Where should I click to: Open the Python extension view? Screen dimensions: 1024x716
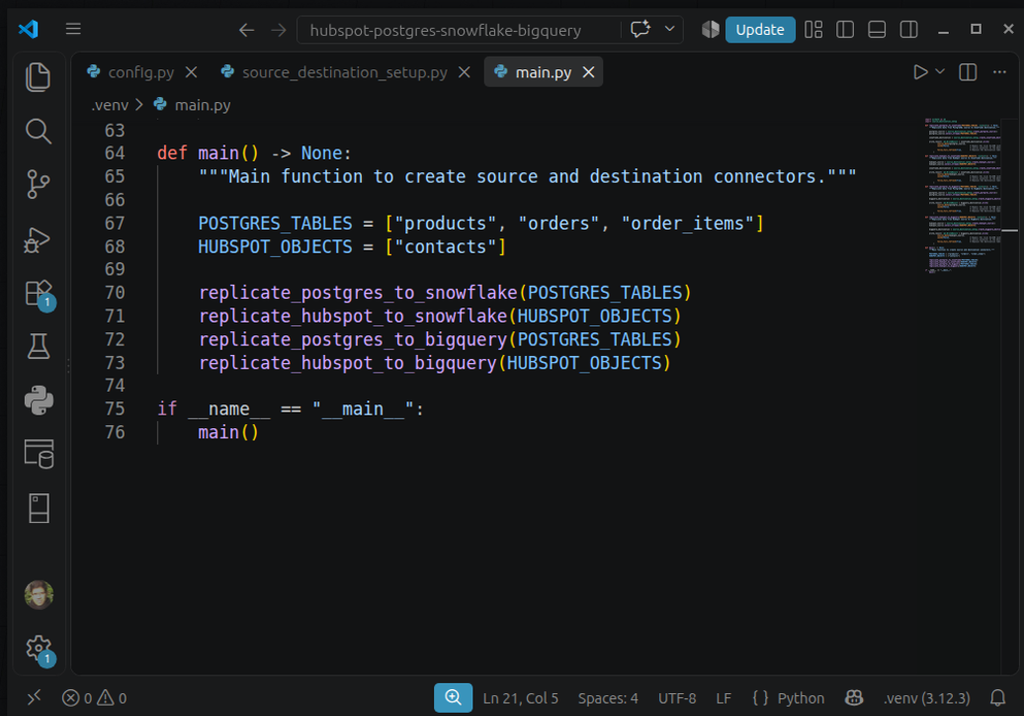tap(39, 400)
